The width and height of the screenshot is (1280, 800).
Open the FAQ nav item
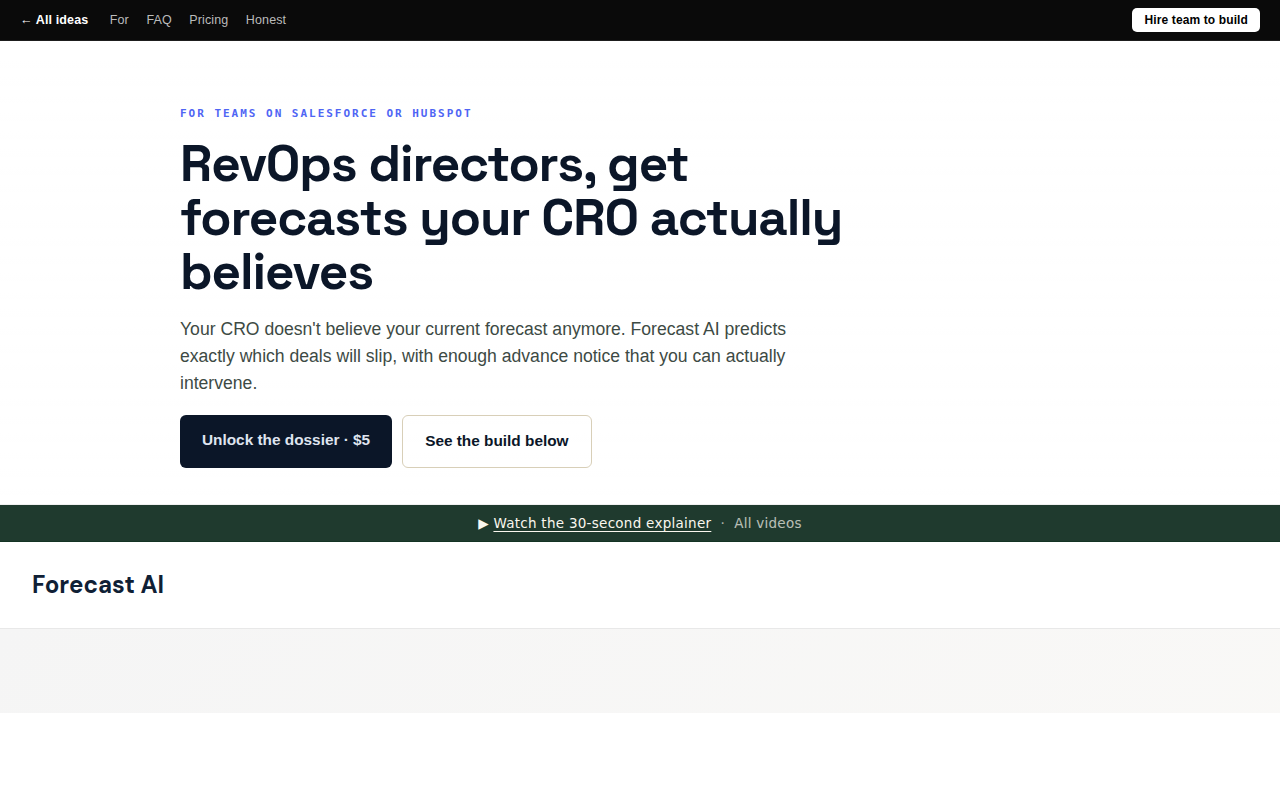point(159,20)
